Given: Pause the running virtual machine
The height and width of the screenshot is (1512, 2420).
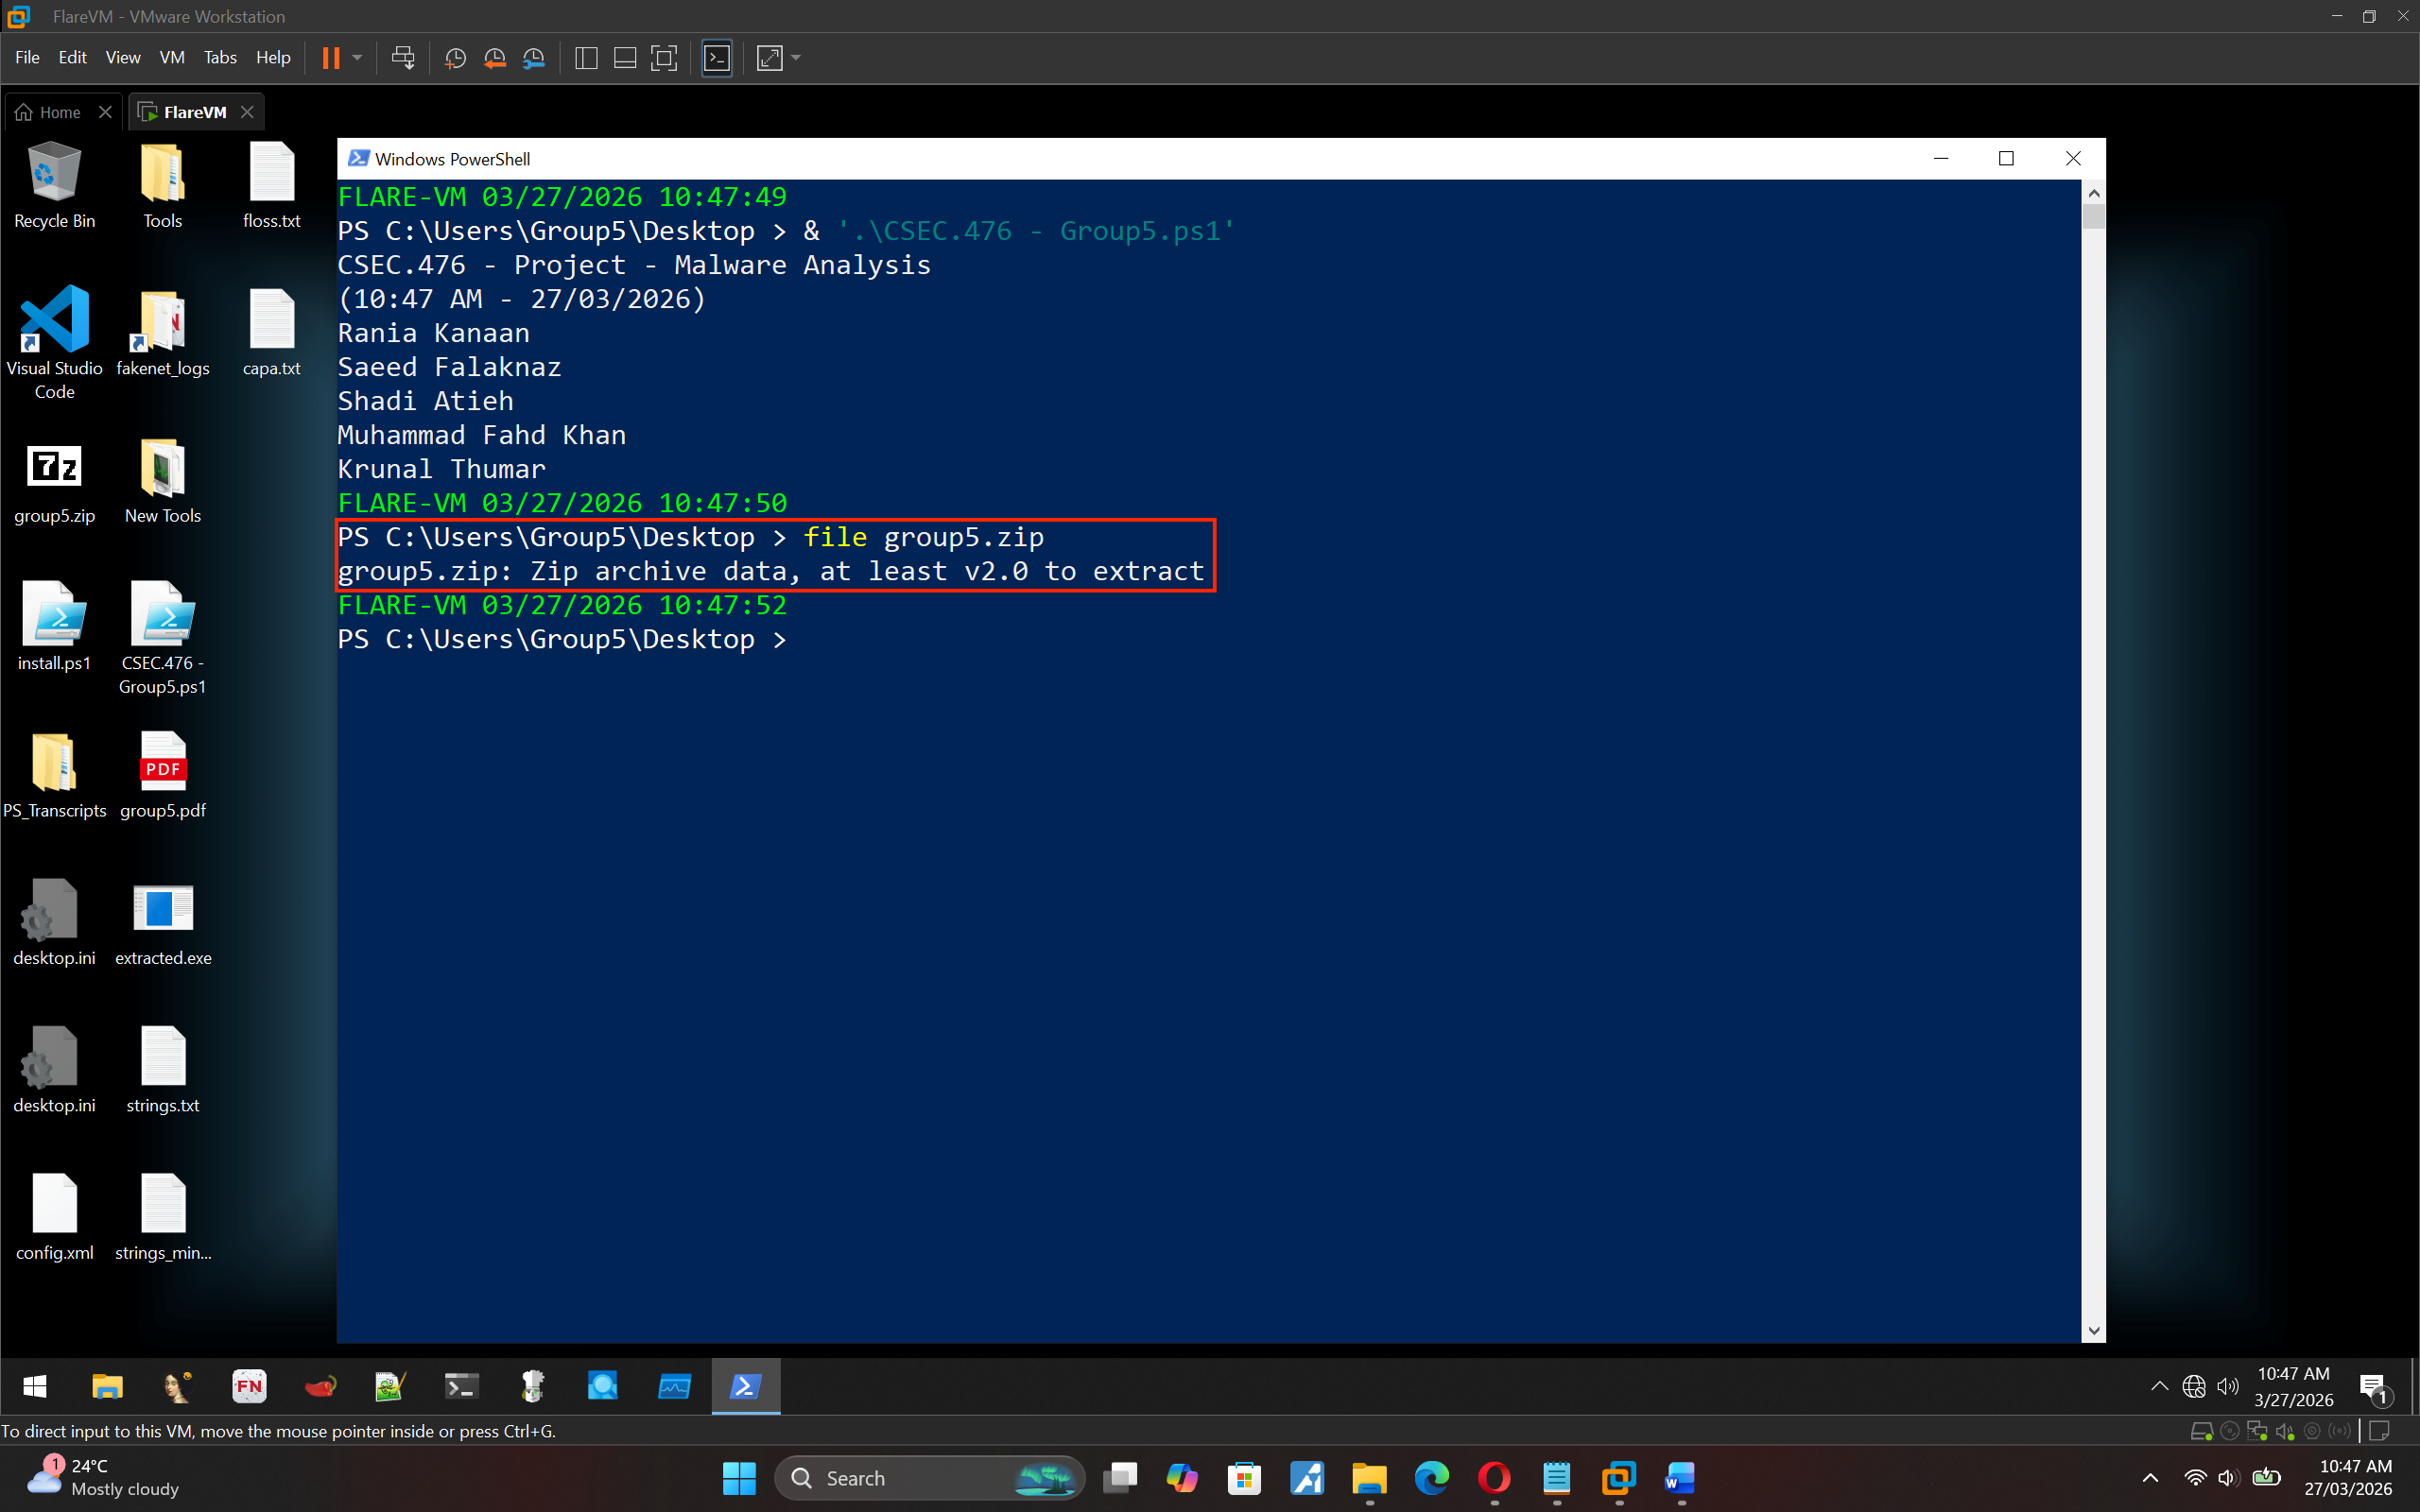Looking at the screenshot, I should (x=331, y=58).
